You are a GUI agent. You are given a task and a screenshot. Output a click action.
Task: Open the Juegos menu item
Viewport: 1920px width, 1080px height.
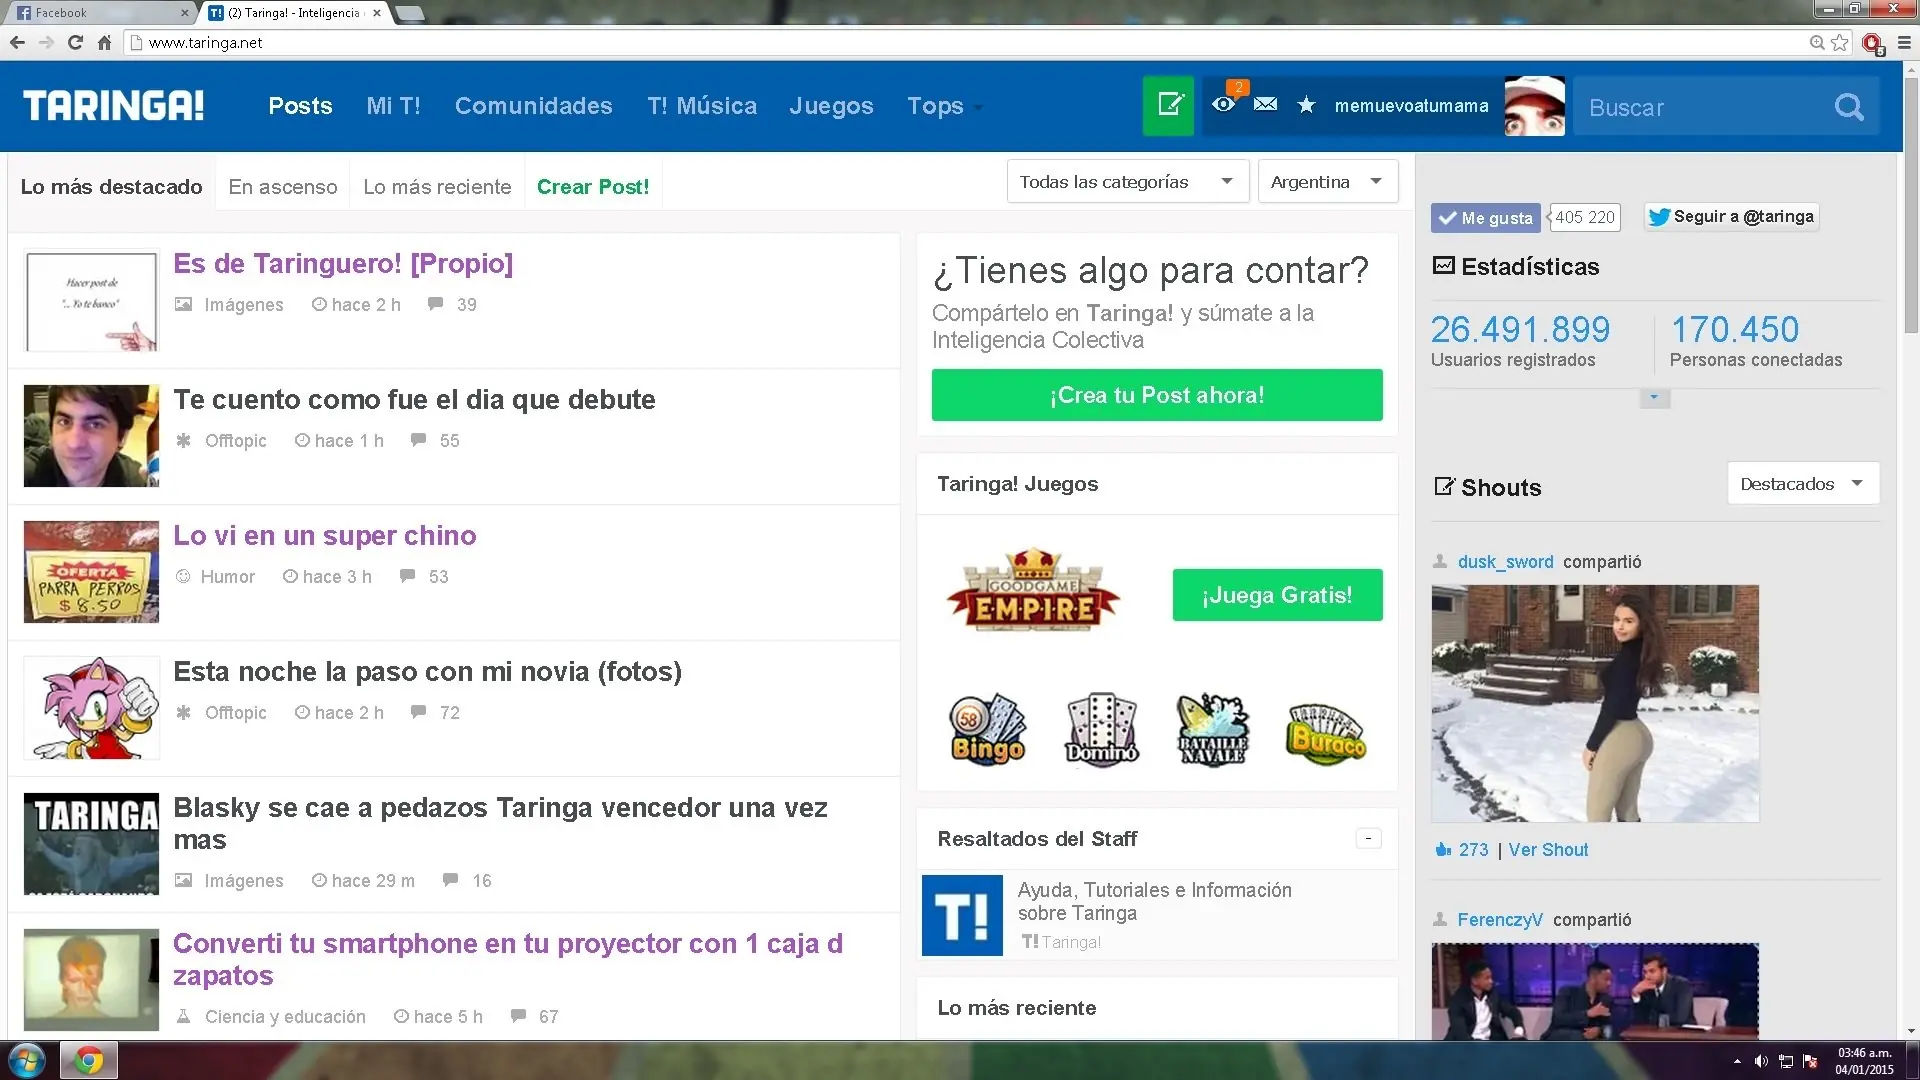click(x=831, y=106)
